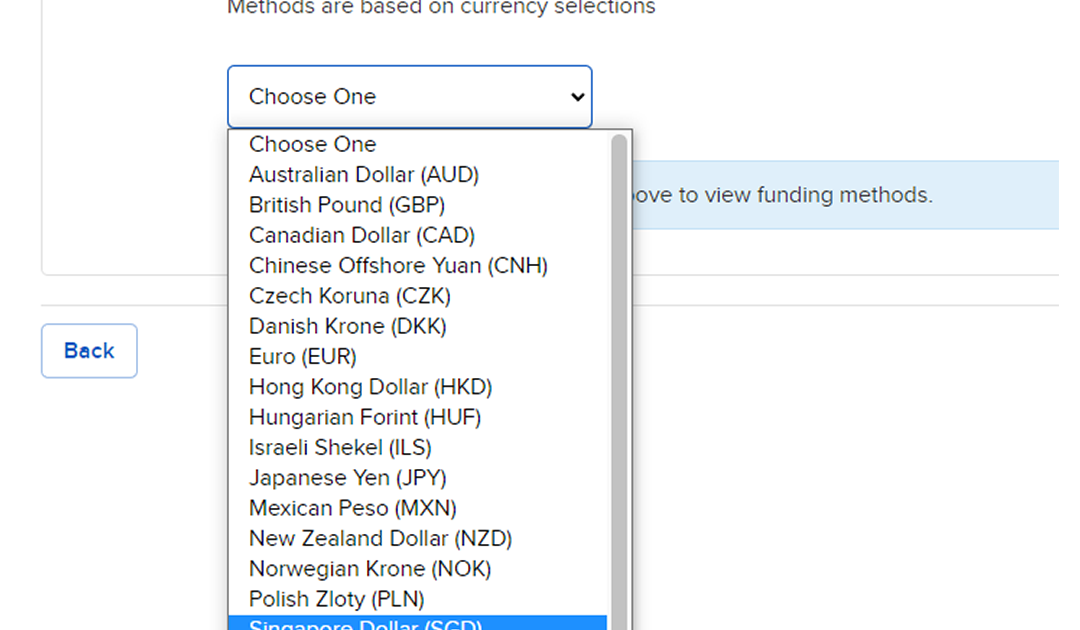This screenshot has height=630, width=1080.
Task: Click the Choose One currency dropdown box
Action: pos(409,97)
